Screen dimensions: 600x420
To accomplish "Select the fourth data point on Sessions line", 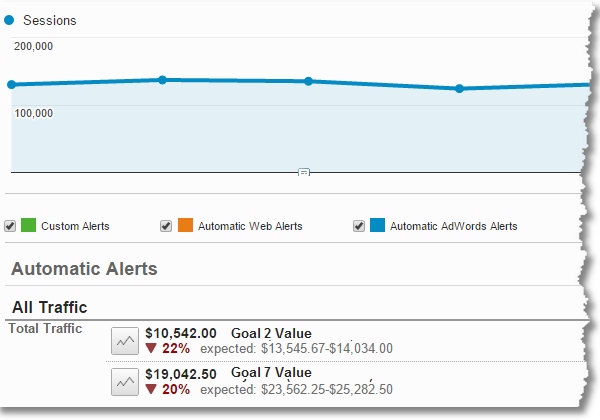I will (x=459, y=89).
